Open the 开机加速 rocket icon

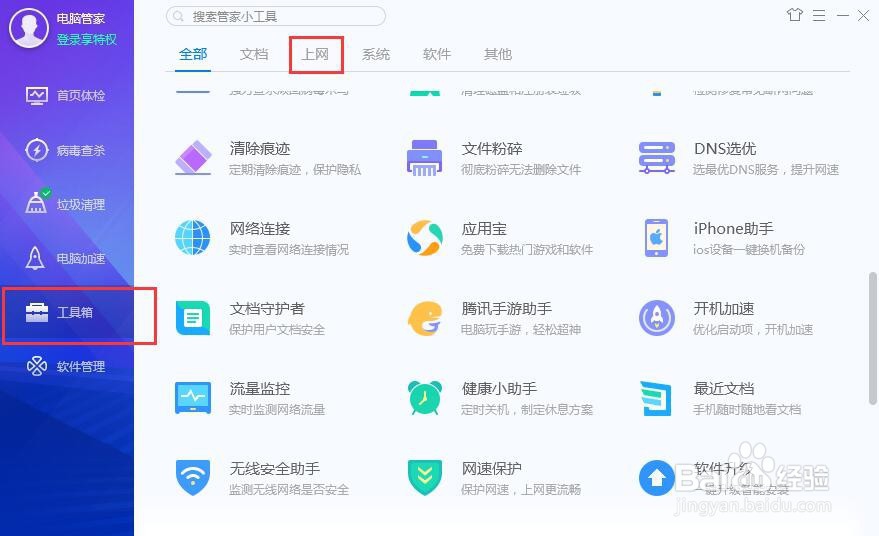pyautogui.click(x=656, y=318)
